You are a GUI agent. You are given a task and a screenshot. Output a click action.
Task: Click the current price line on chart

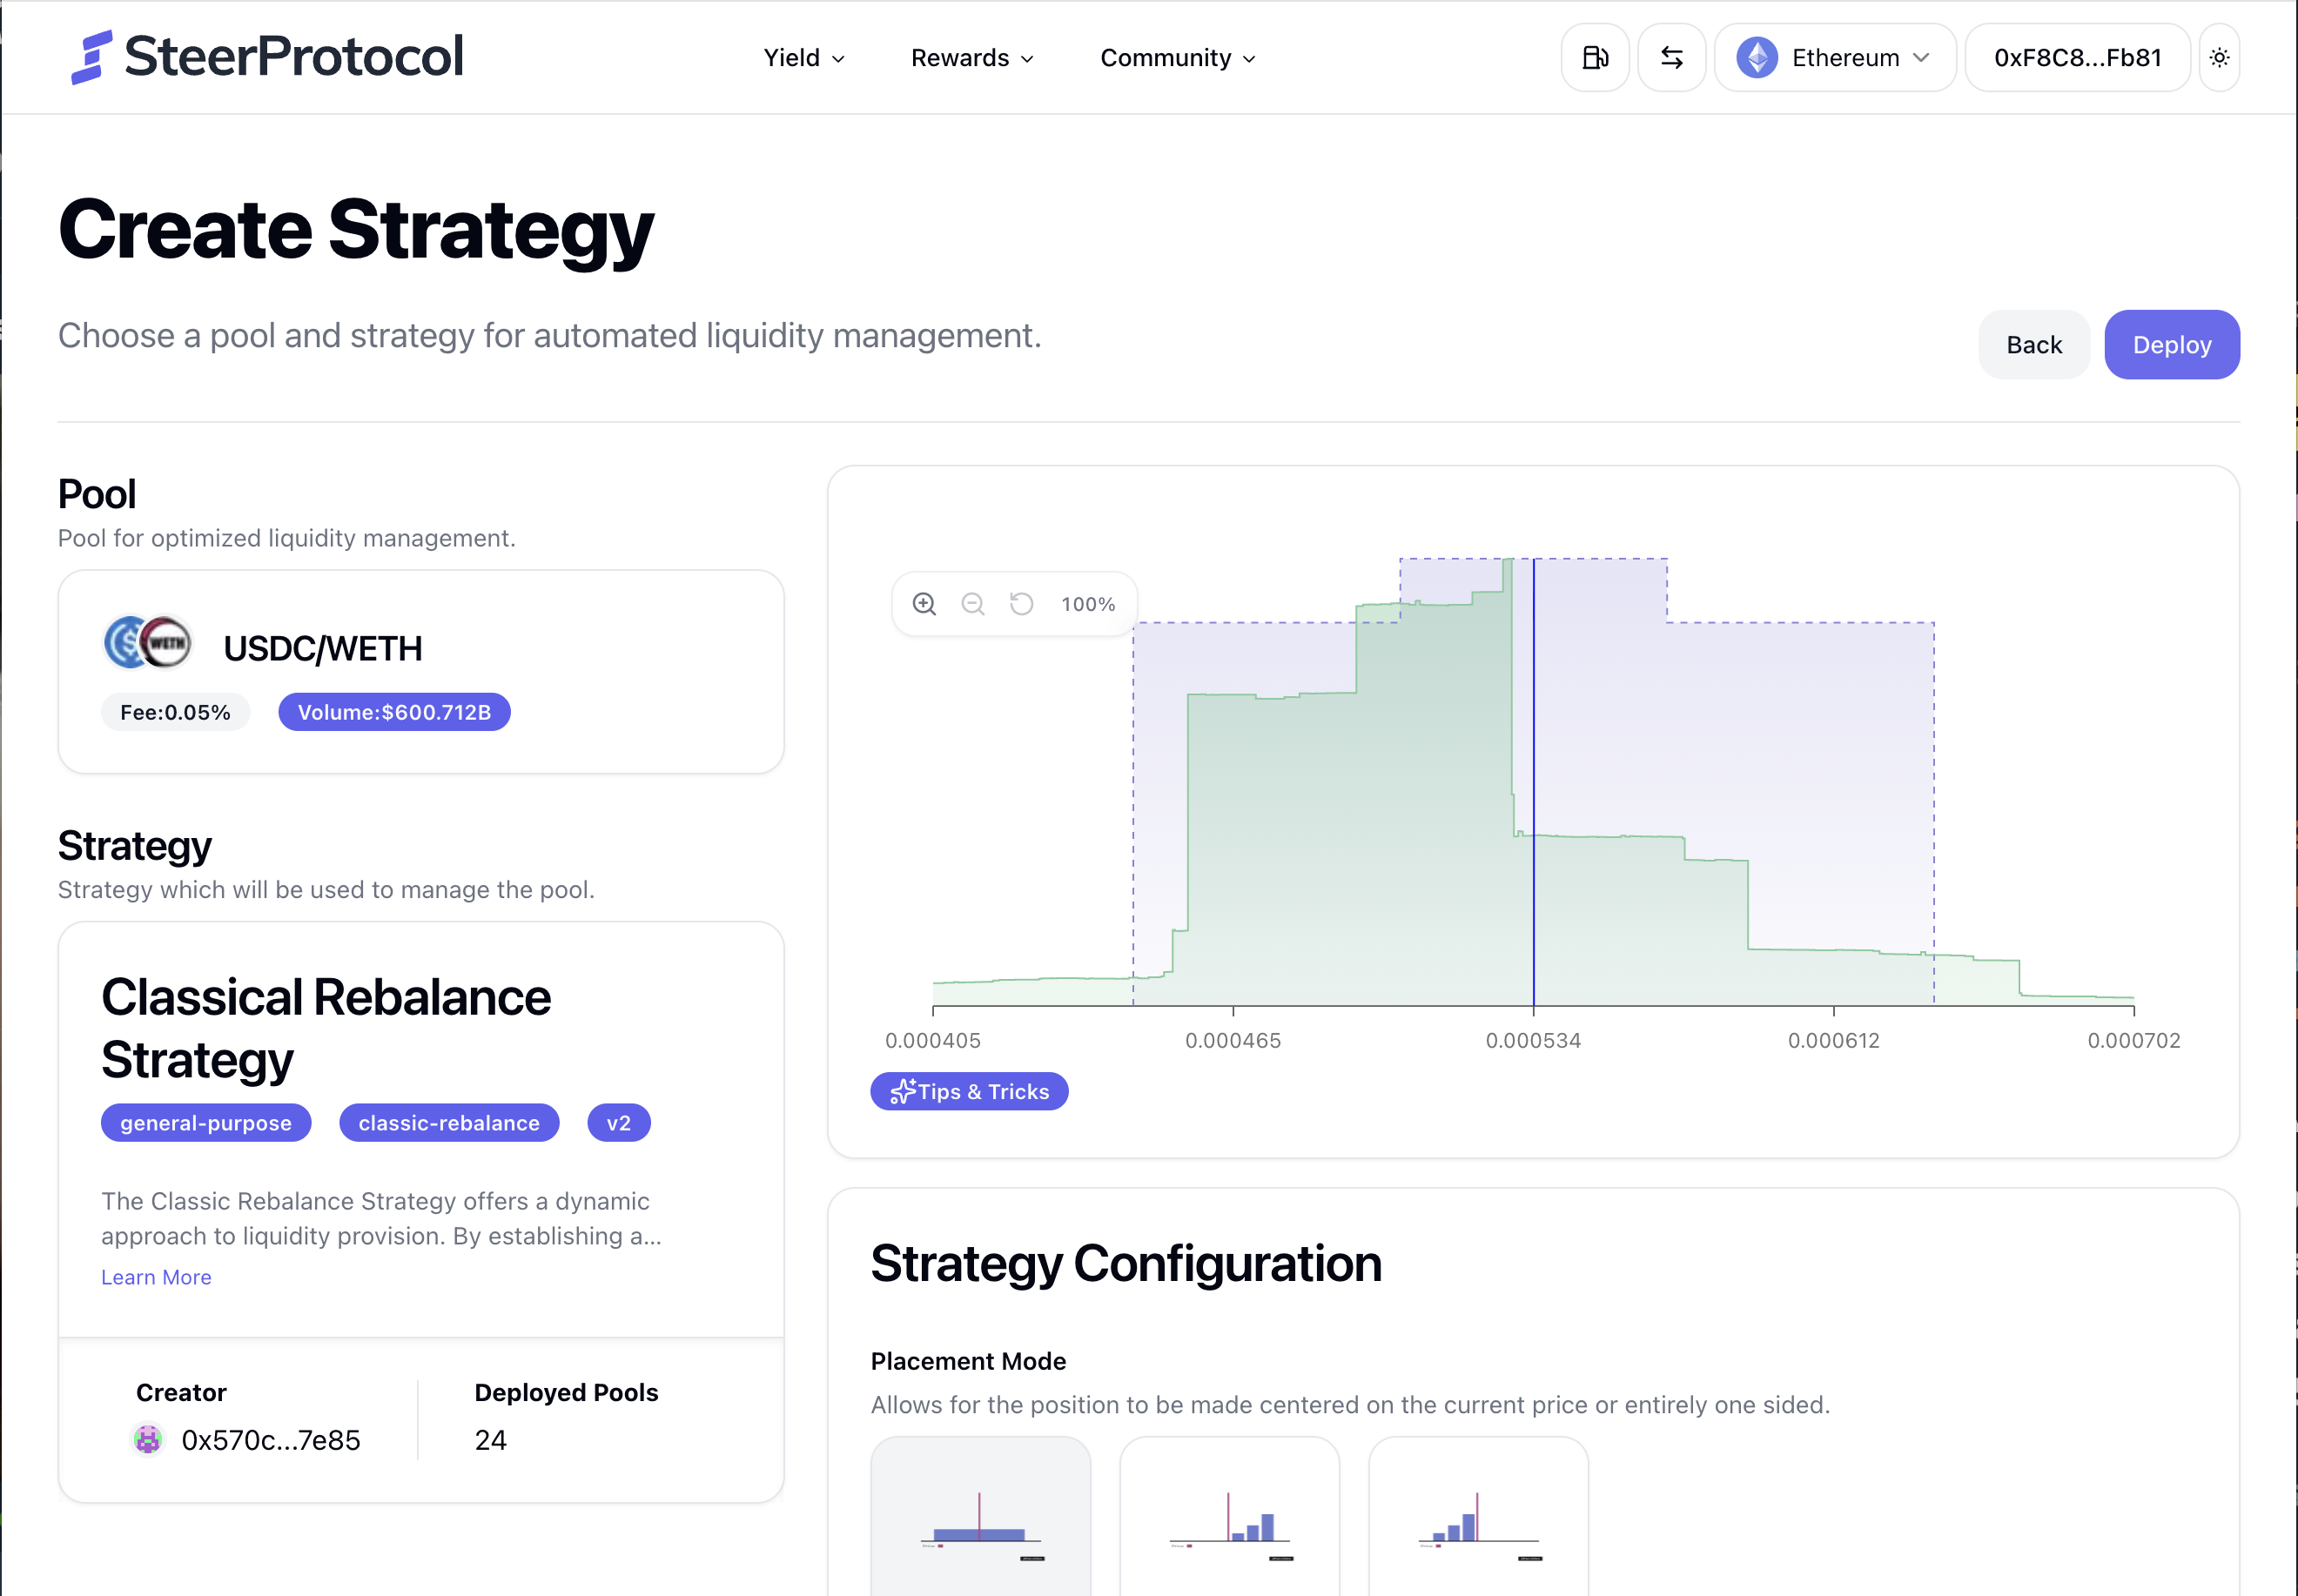(1533, 782)
